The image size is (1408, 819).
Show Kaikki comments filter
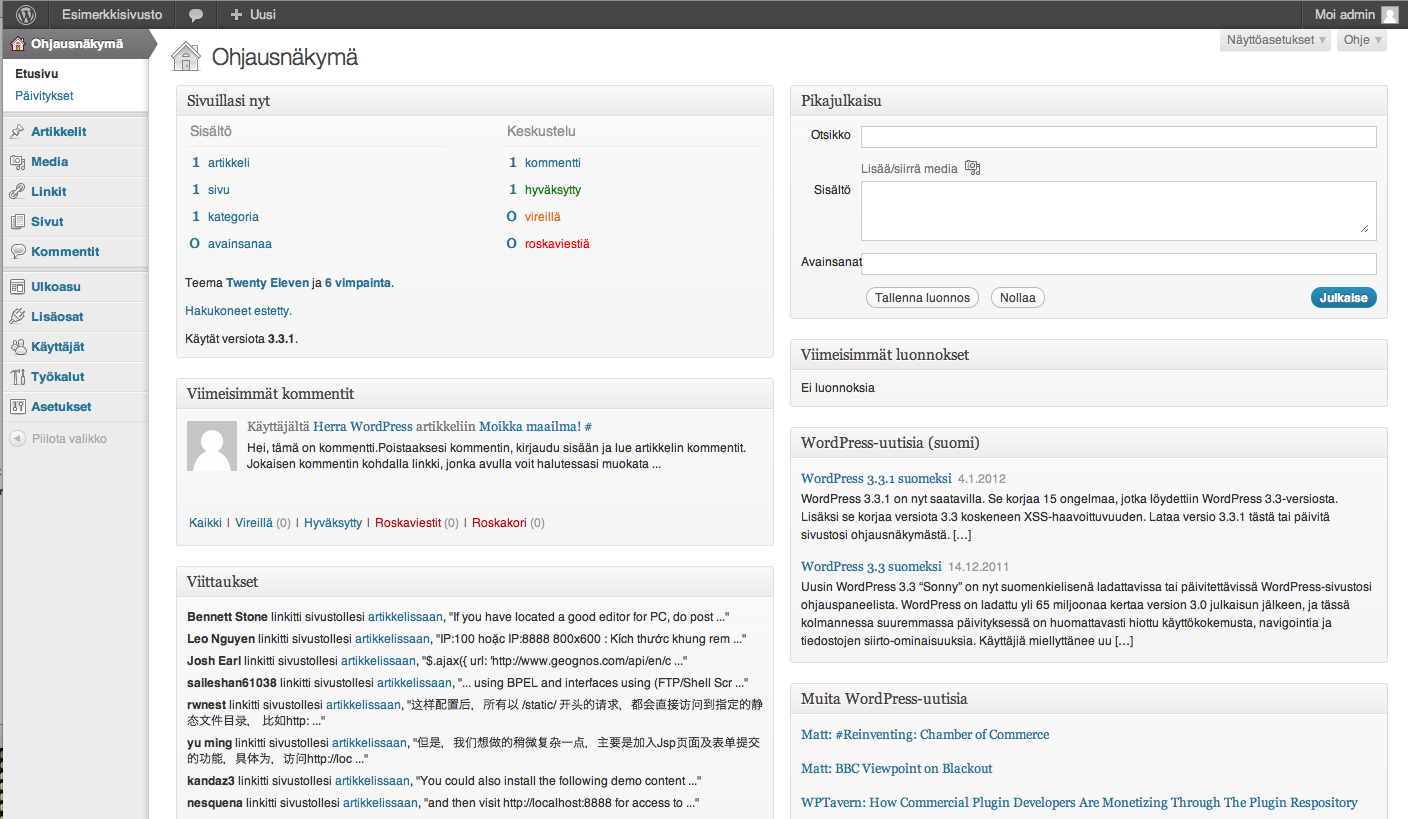[205, 523]
